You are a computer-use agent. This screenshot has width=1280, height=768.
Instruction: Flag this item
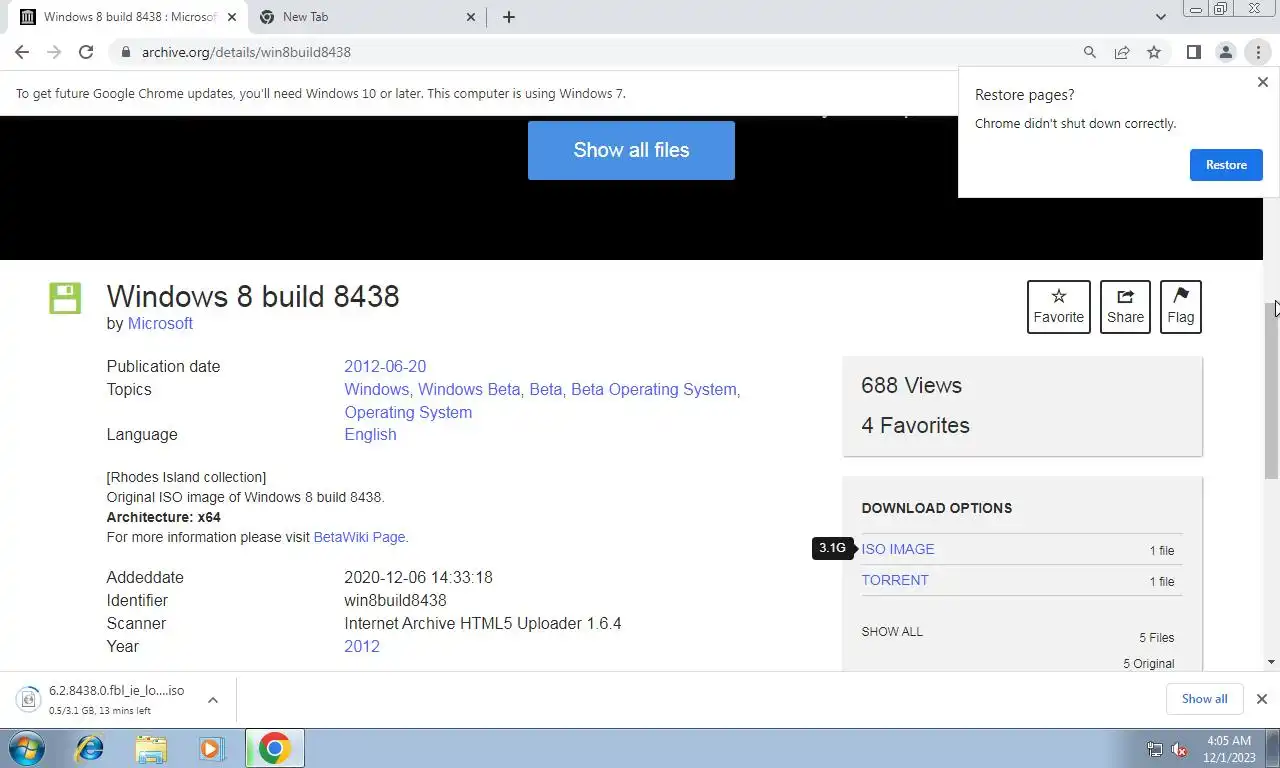[x=1180, y=306]
